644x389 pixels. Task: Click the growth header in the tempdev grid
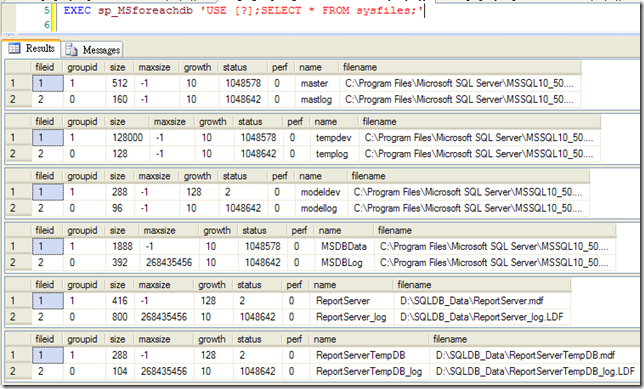(214, 122)
